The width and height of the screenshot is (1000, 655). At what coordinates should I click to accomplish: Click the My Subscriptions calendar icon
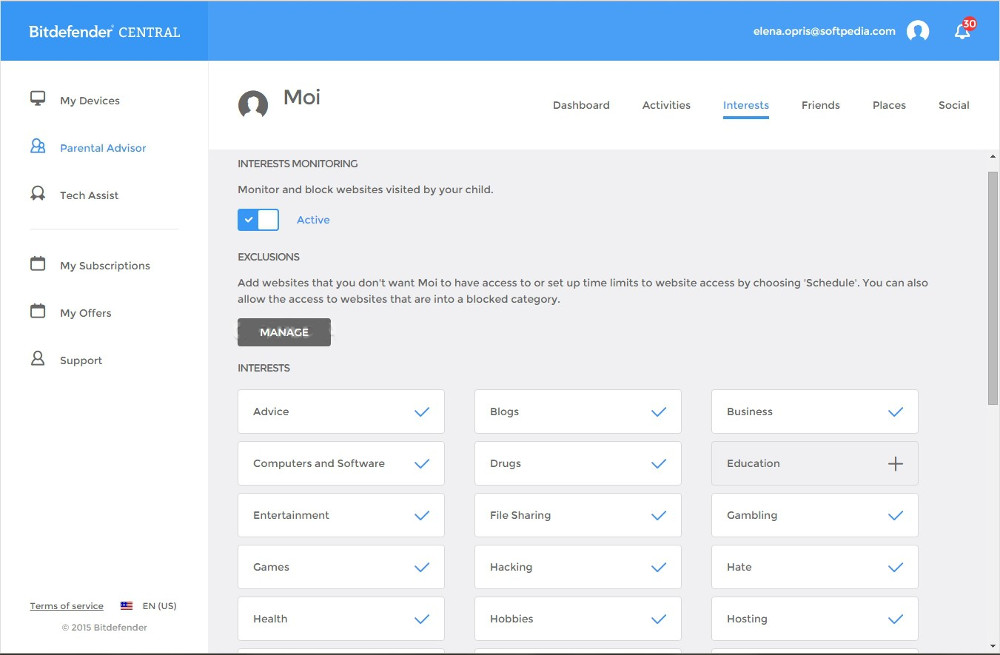38,265
